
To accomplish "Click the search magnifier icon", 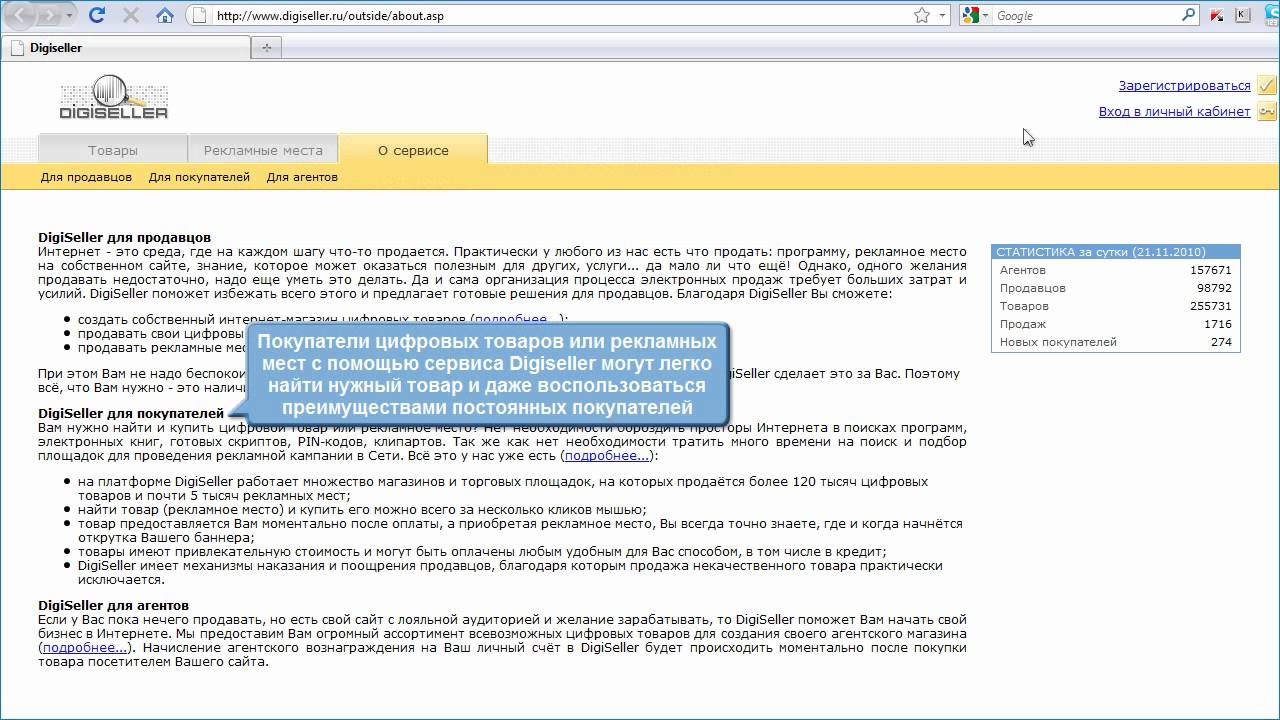I will click(x=1188, y=15).
